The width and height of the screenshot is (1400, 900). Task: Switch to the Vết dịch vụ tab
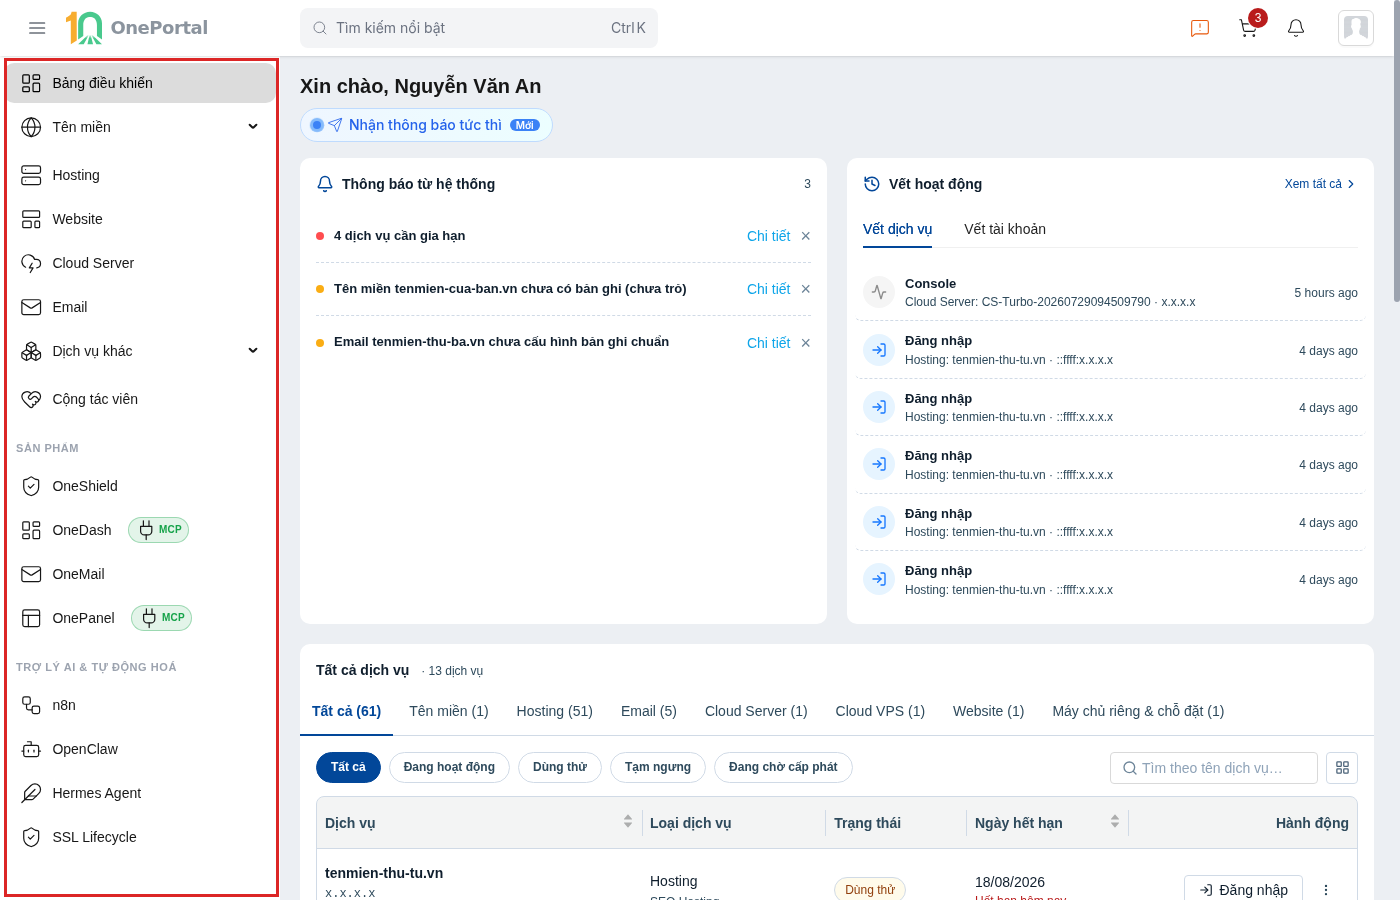pos(897,229)
